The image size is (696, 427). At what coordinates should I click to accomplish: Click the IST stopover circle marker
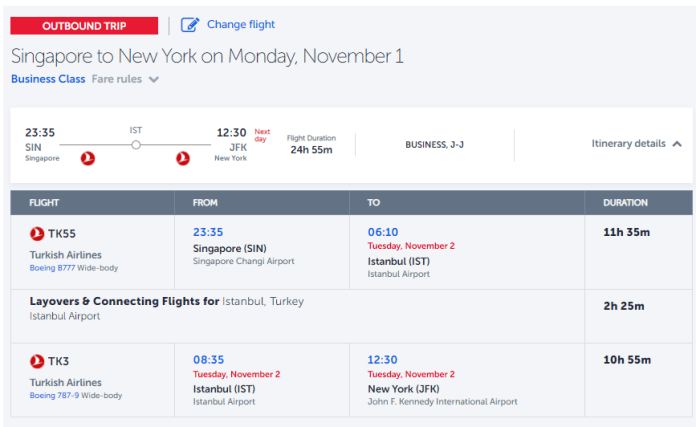136,145
